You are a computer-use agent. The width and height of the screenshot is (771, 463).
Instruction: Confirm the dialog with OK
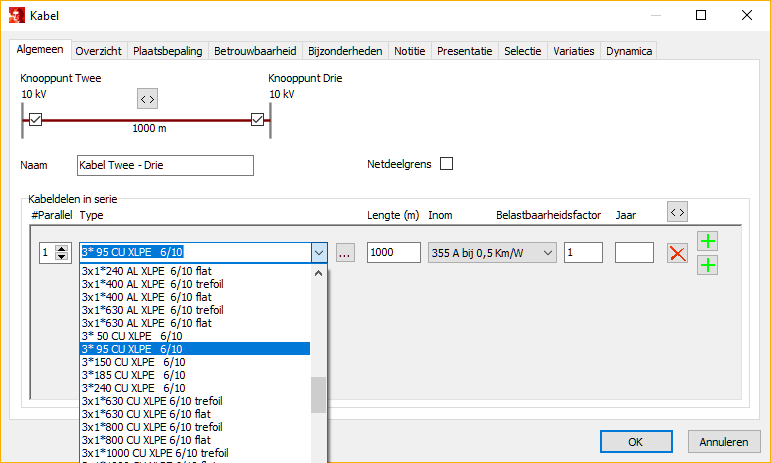point(635,441)
